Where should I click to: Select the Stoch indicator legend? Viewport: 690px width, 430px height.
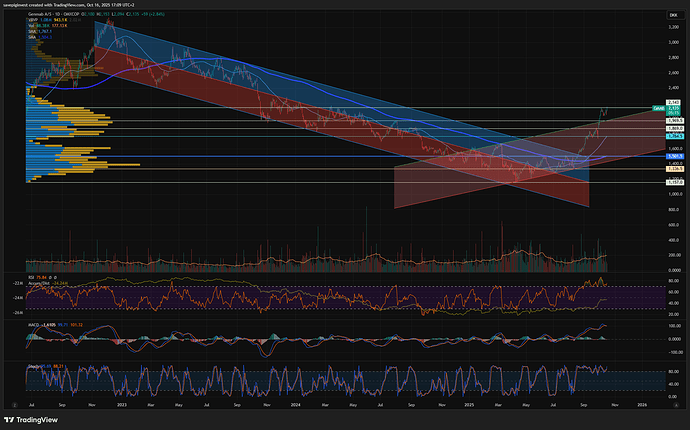pos(34,365)
